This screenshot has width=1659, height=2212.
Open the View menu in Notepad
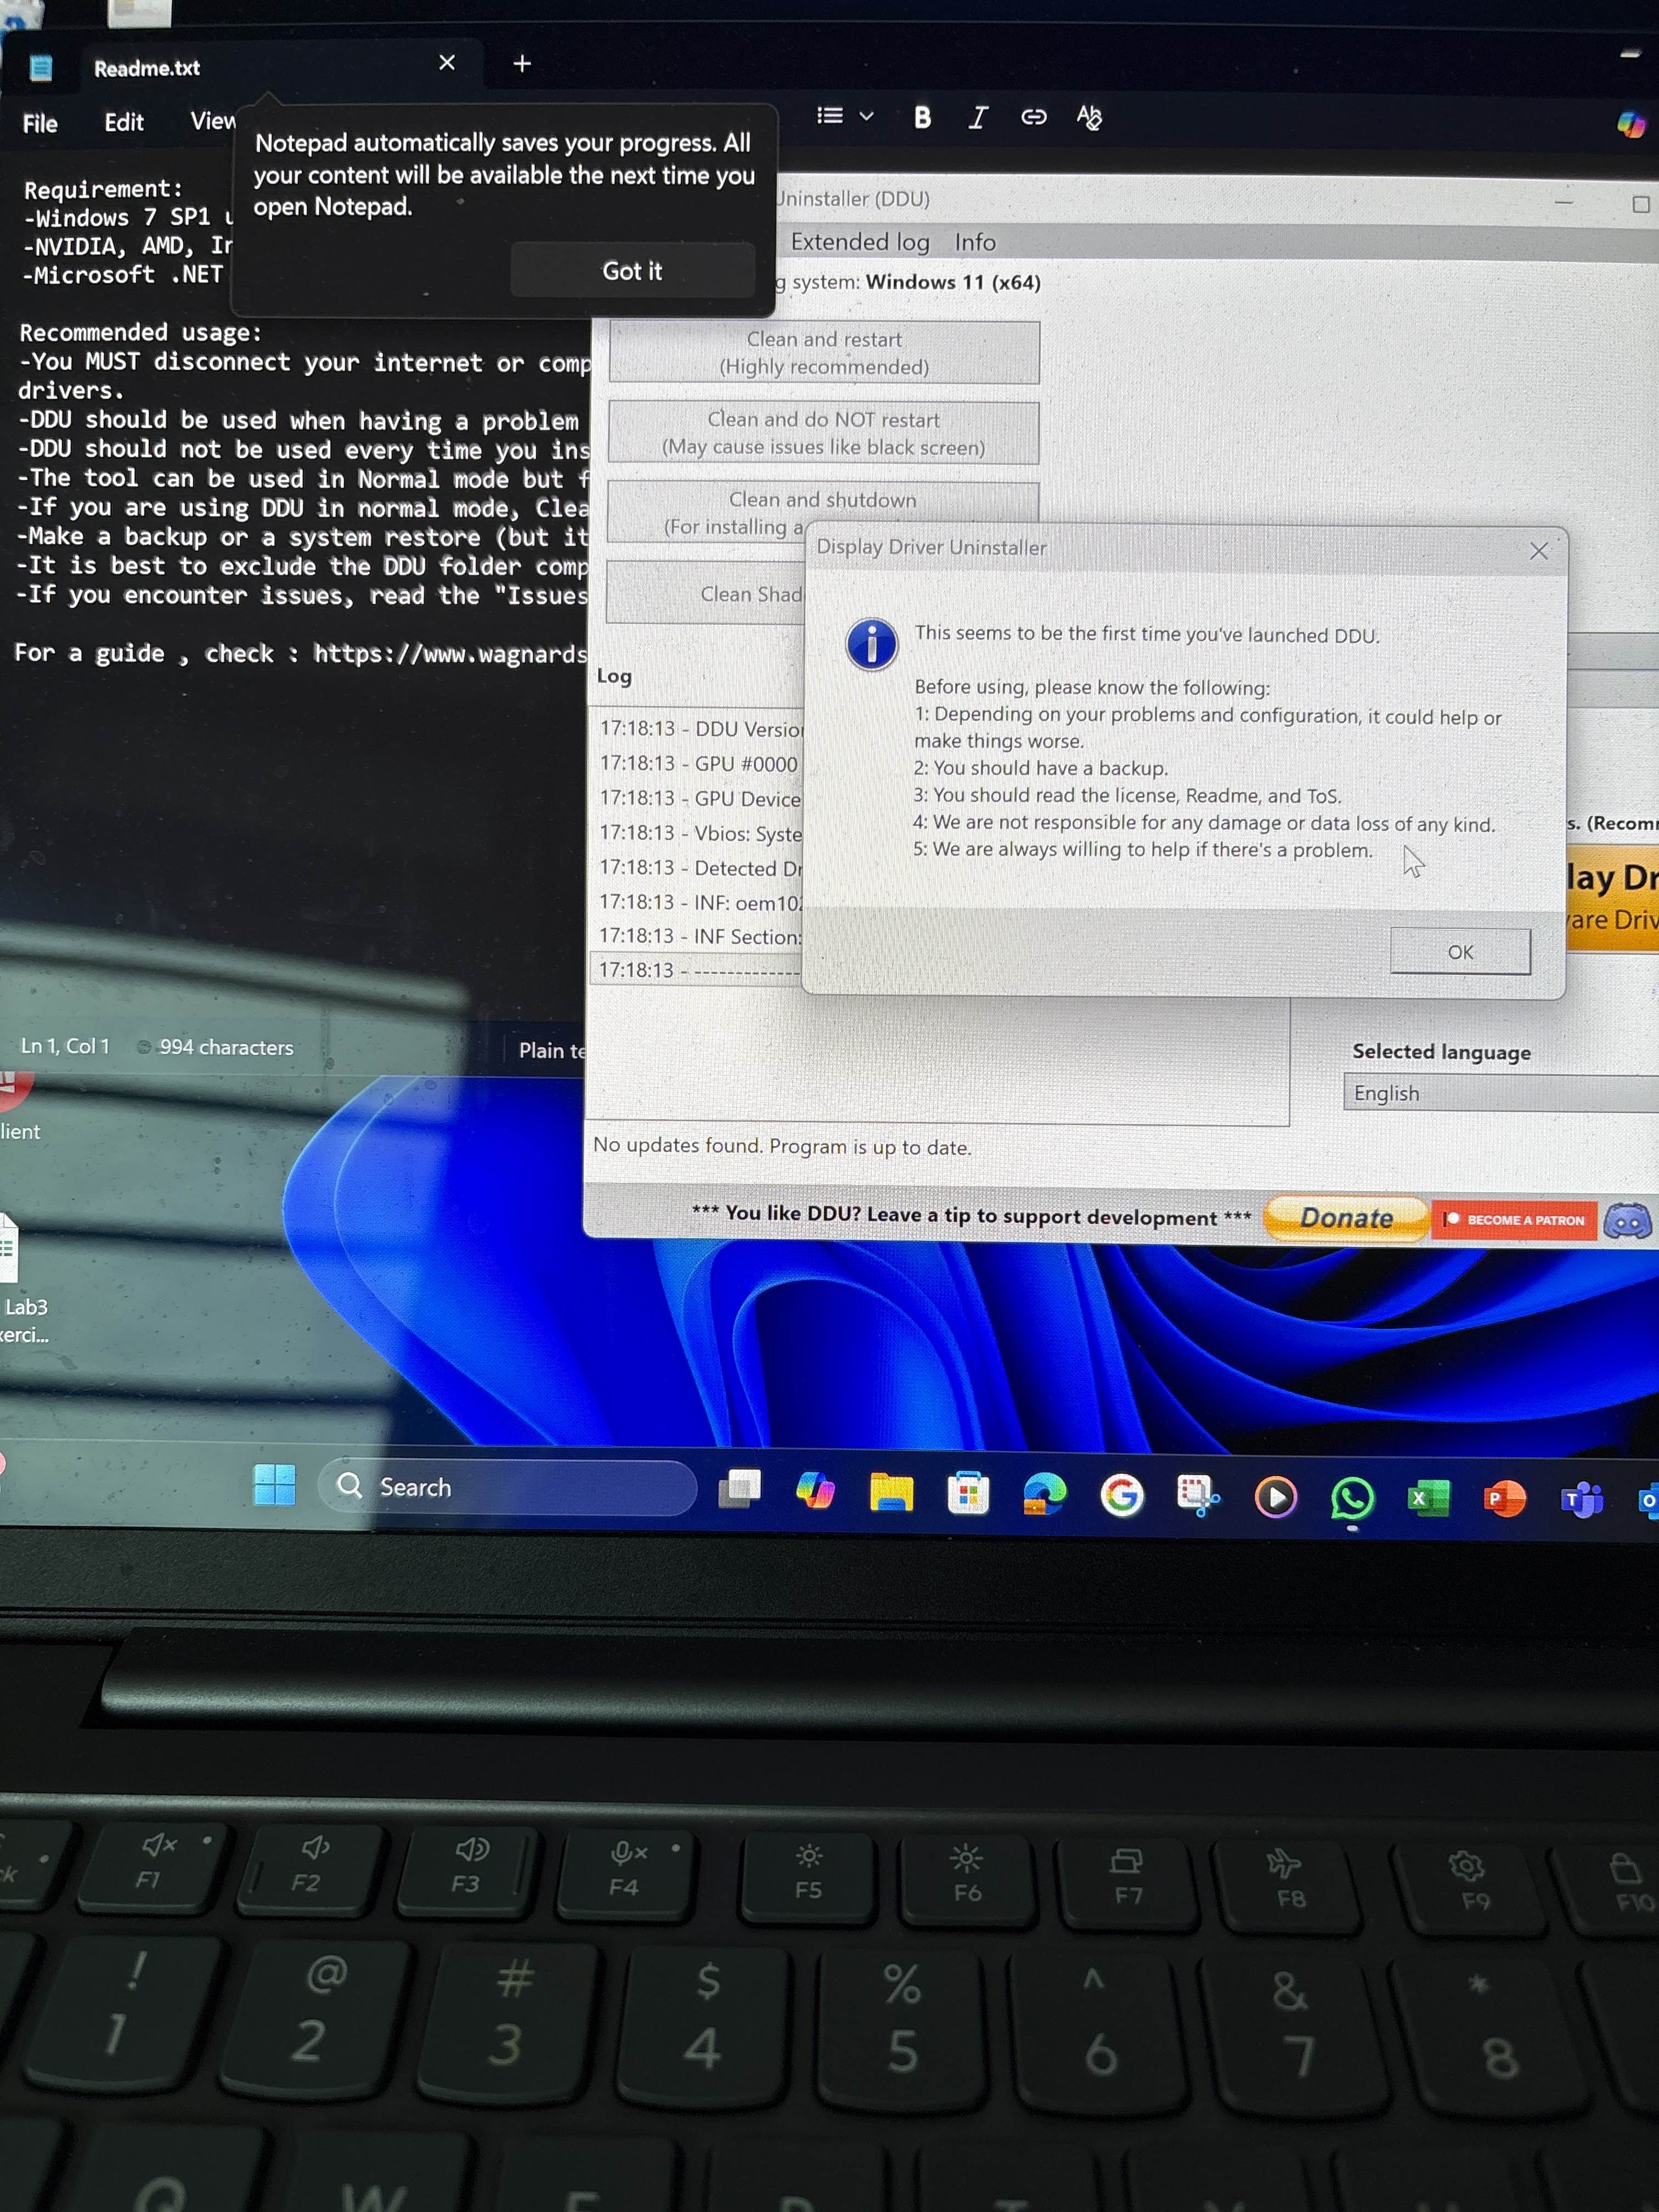(212, 121)
